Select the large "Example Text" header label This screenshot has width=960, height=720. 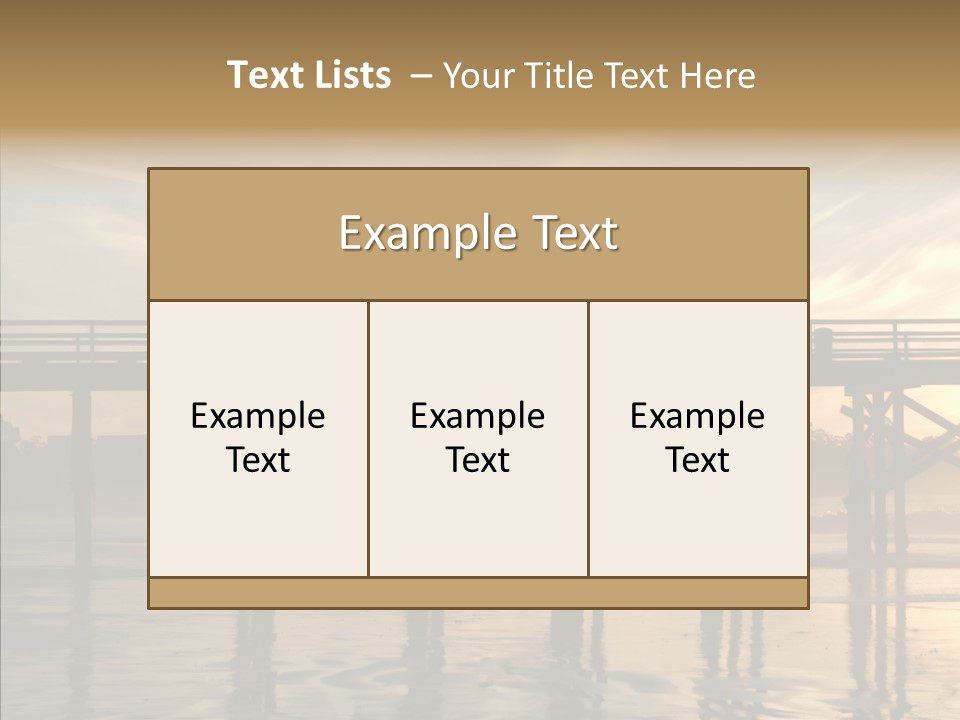(x=478, y=234)
